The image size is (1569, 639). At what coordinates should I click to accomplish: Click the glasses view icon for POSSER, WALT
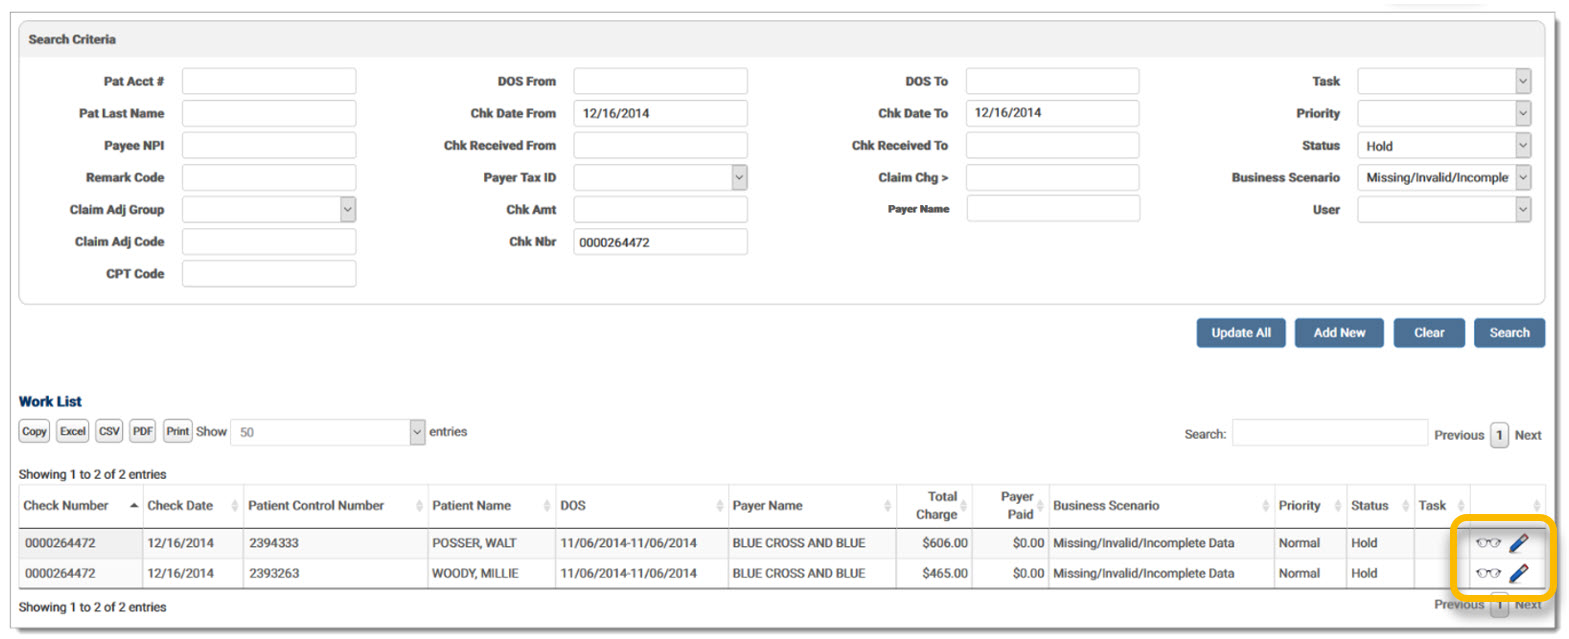point(1488,543)
